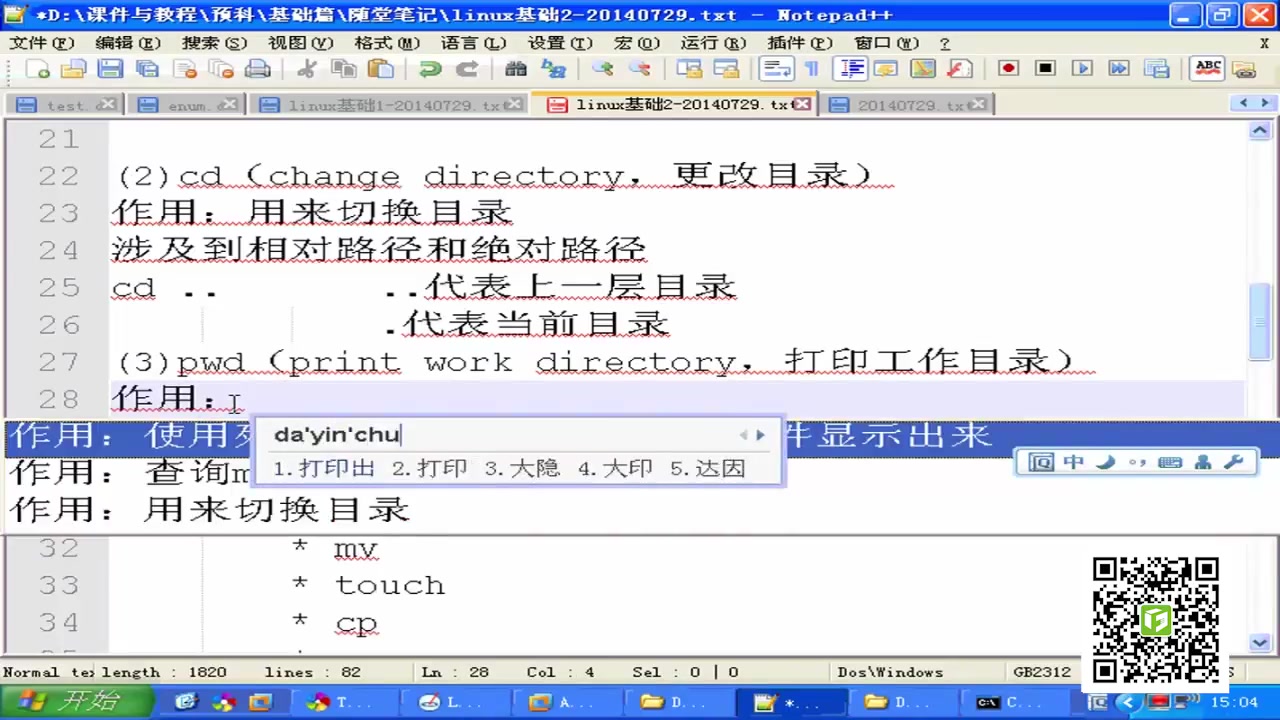This screenshot has width=1280, height=720.
Task: Click the editor vertical scrollbar thumb
Action: click(x=1262, y=321)
